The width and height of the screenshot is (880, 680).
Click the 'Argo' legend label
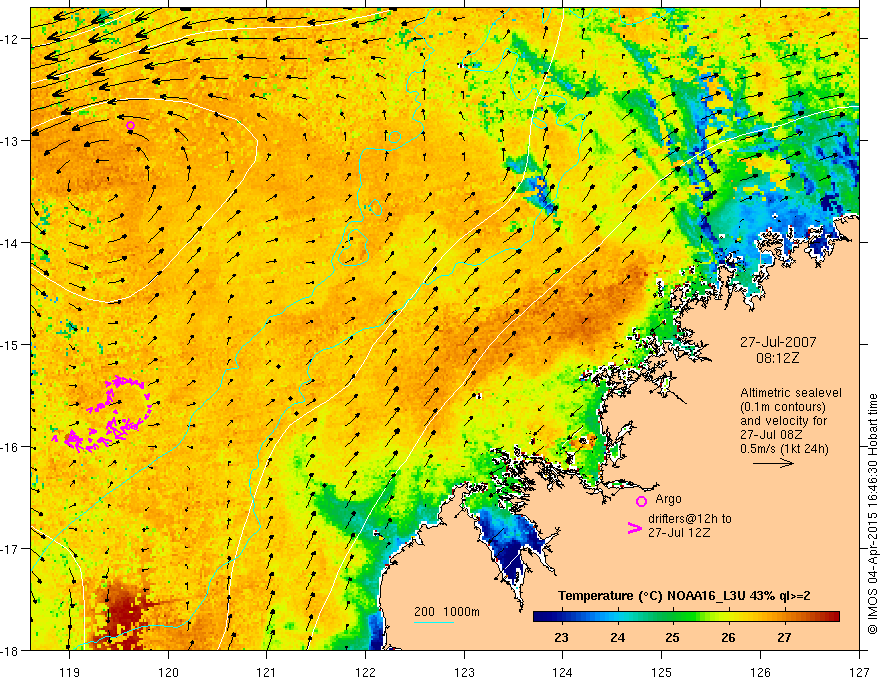click(x=668, y=499)
